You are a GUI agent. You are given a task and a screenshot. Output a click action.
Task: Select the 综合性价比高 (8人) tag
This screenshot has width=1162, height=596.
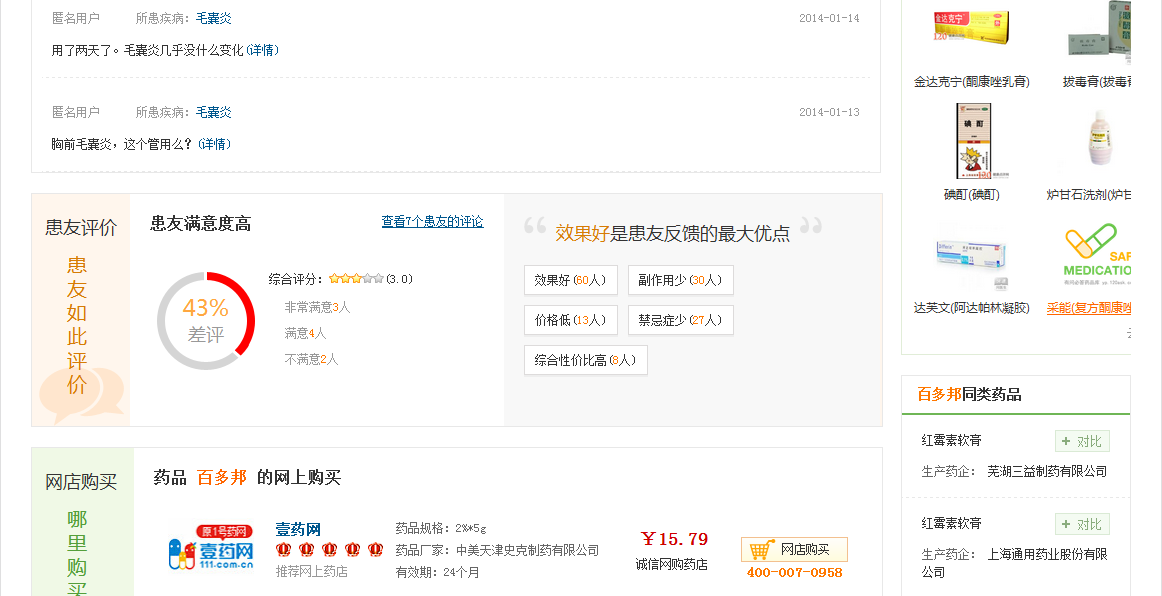[x=585, y=360]
